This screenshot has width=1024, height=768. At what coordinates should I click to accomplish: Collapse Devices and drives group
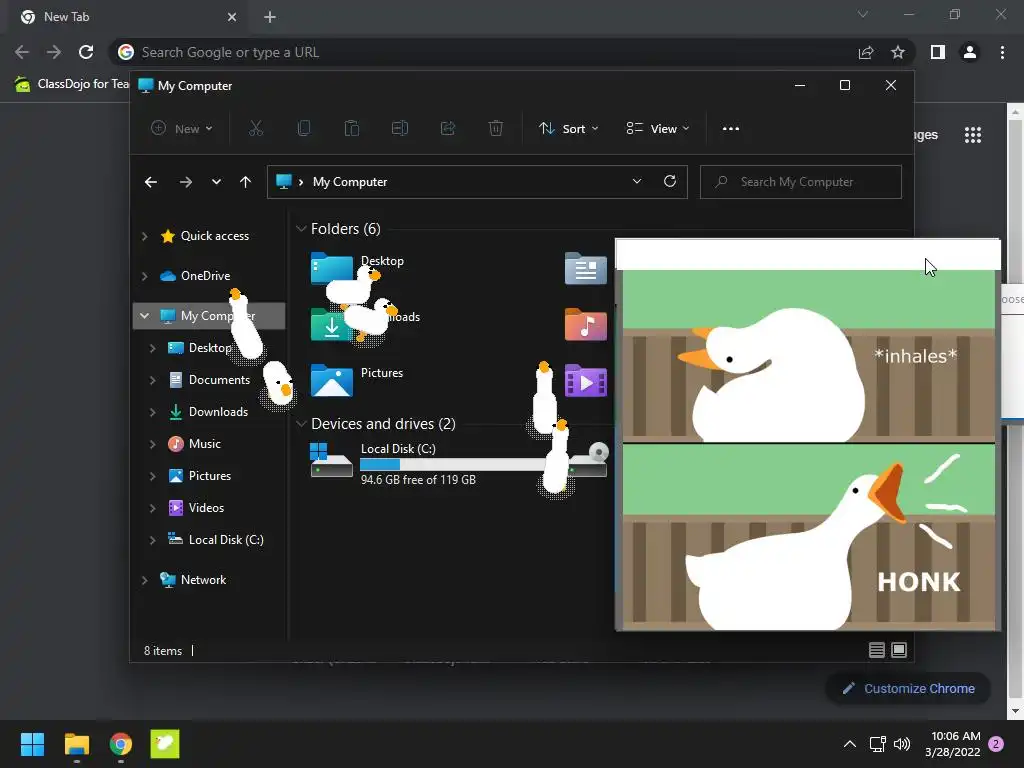[x=301, y=424]
